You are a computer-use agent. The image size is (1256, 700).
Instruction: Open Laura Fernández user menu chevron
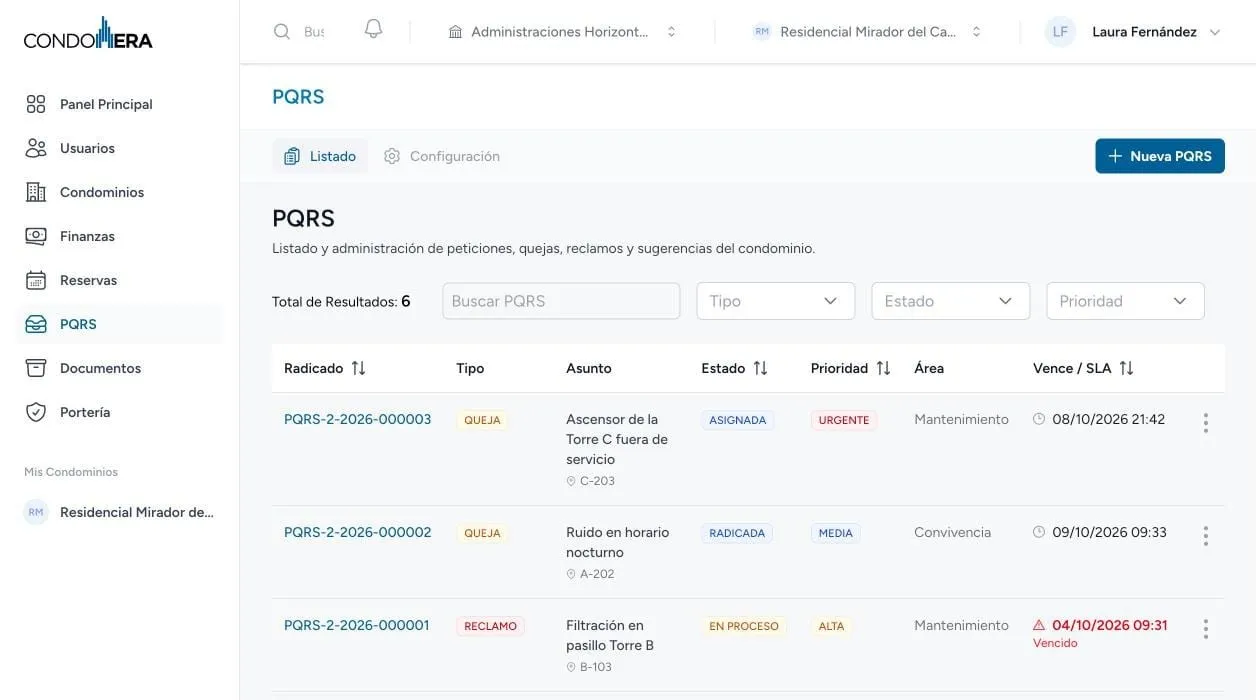1215,32
